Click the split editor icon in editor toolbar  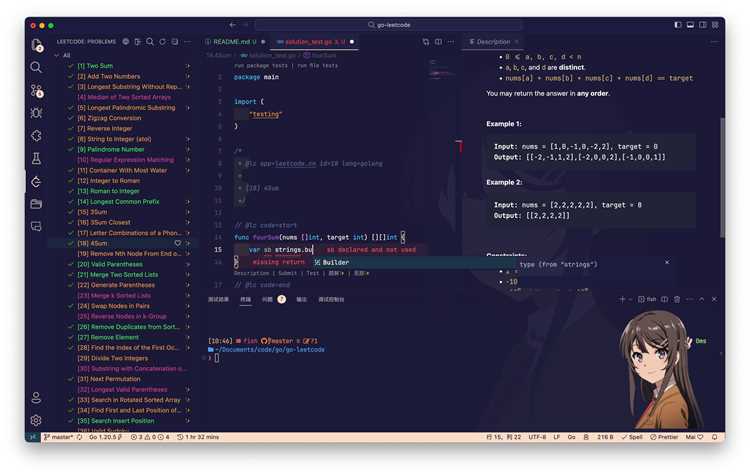(439, 42)
